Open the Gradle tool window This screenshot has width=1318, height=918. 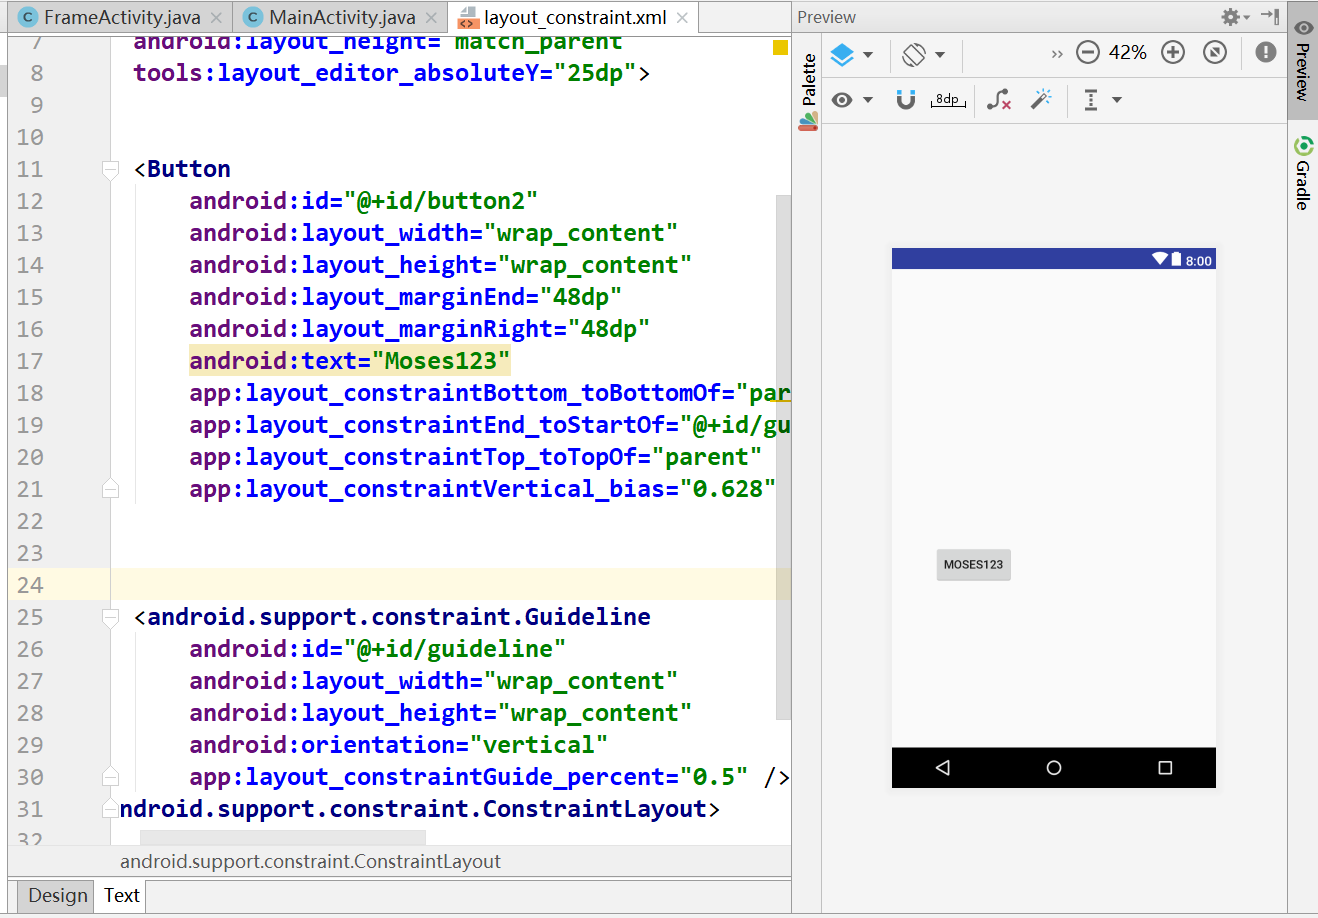[1303, 173]
